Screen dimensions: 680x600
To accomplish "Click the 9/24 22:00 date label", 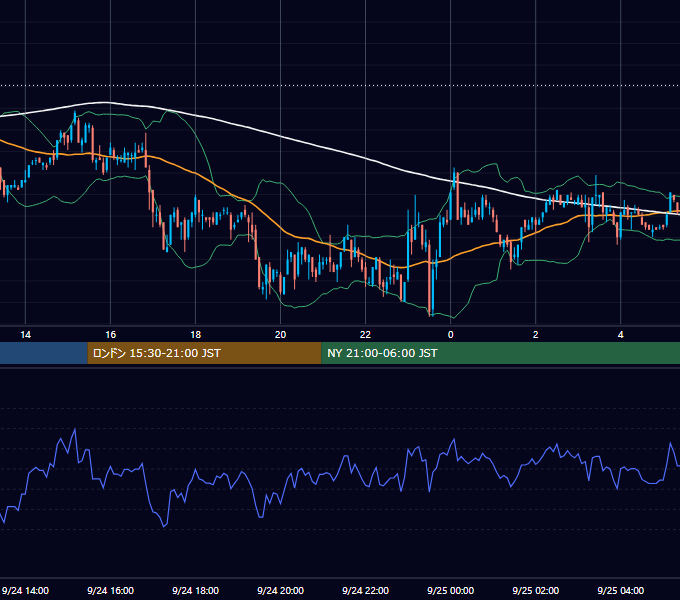I will 366,590.
